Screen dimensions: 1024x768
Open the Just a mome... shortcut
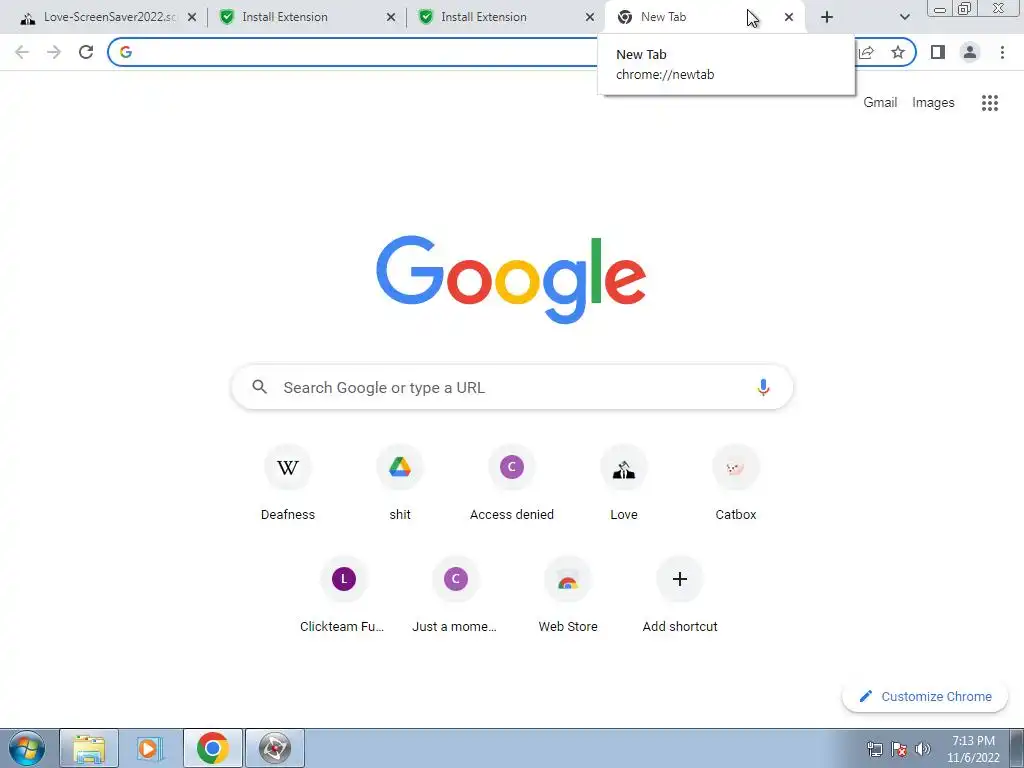[x=456, y=595]
